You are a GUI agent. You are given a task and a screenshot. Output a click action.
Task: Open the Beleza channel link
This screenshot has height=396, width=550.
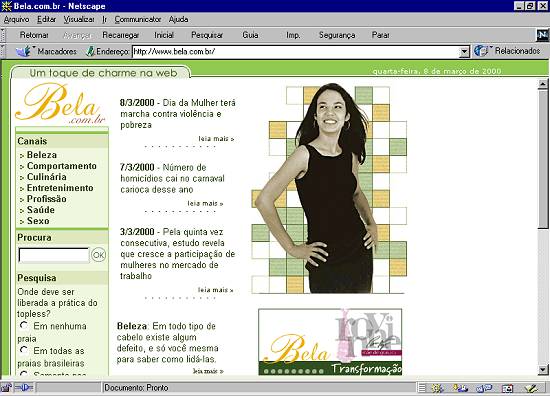(42, 155)
